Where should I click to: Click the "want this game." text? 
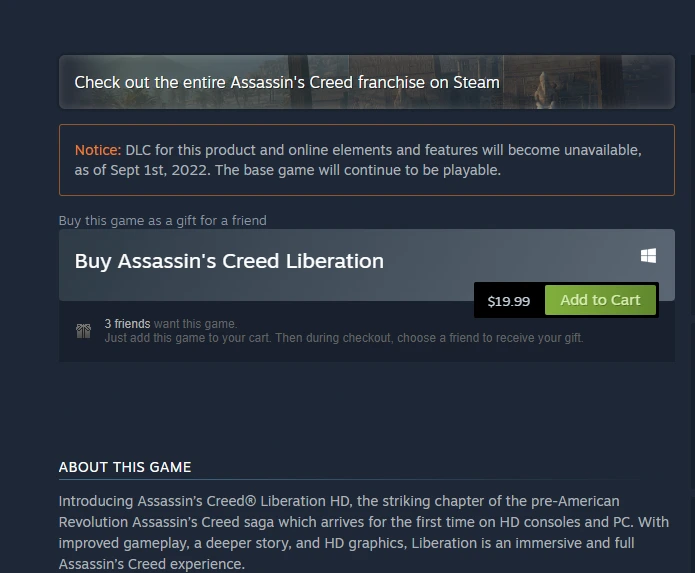[x=195, y=324]
